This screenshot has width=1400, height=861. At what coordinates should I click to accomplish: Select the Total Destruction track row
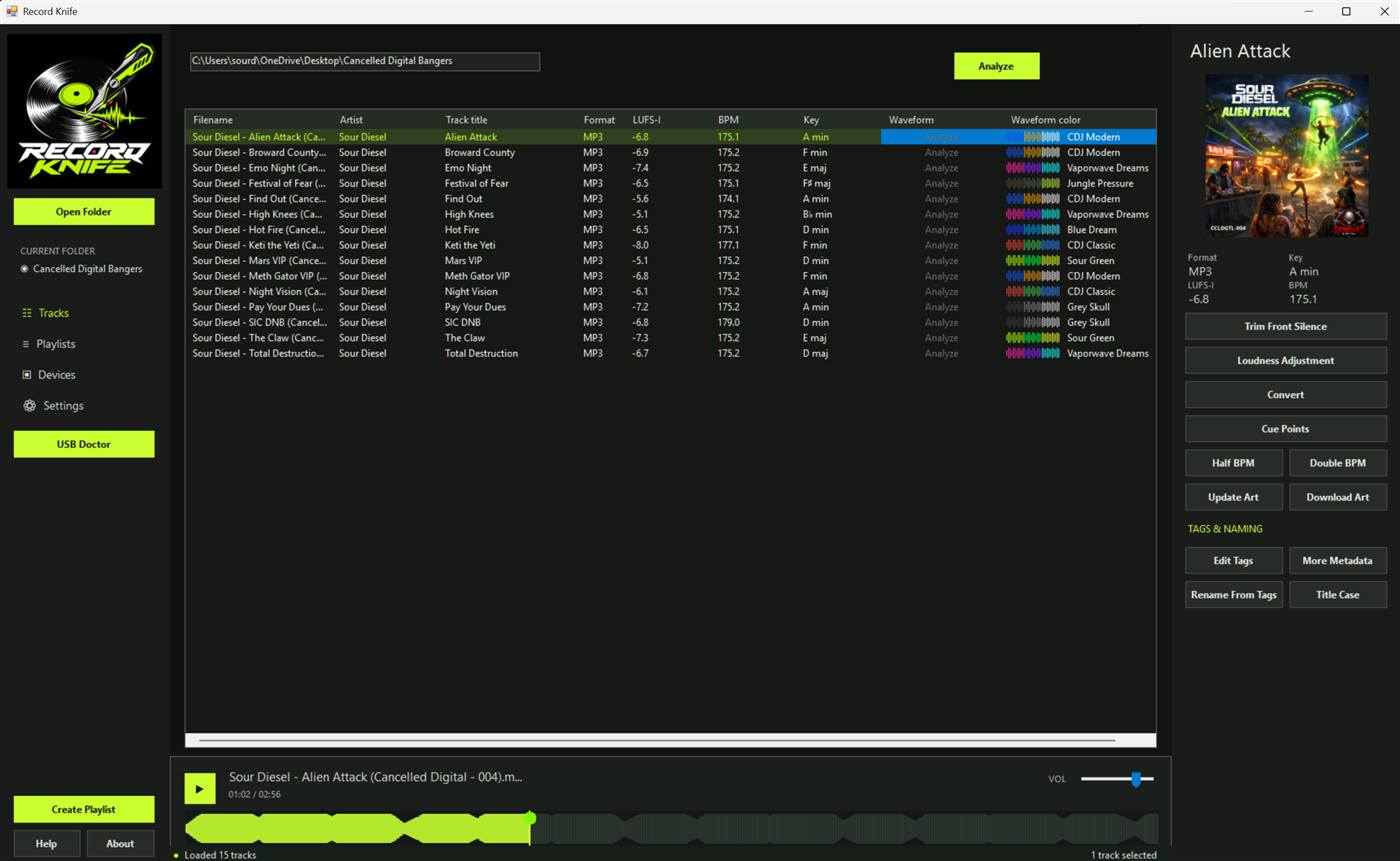[x=670, y=353]
